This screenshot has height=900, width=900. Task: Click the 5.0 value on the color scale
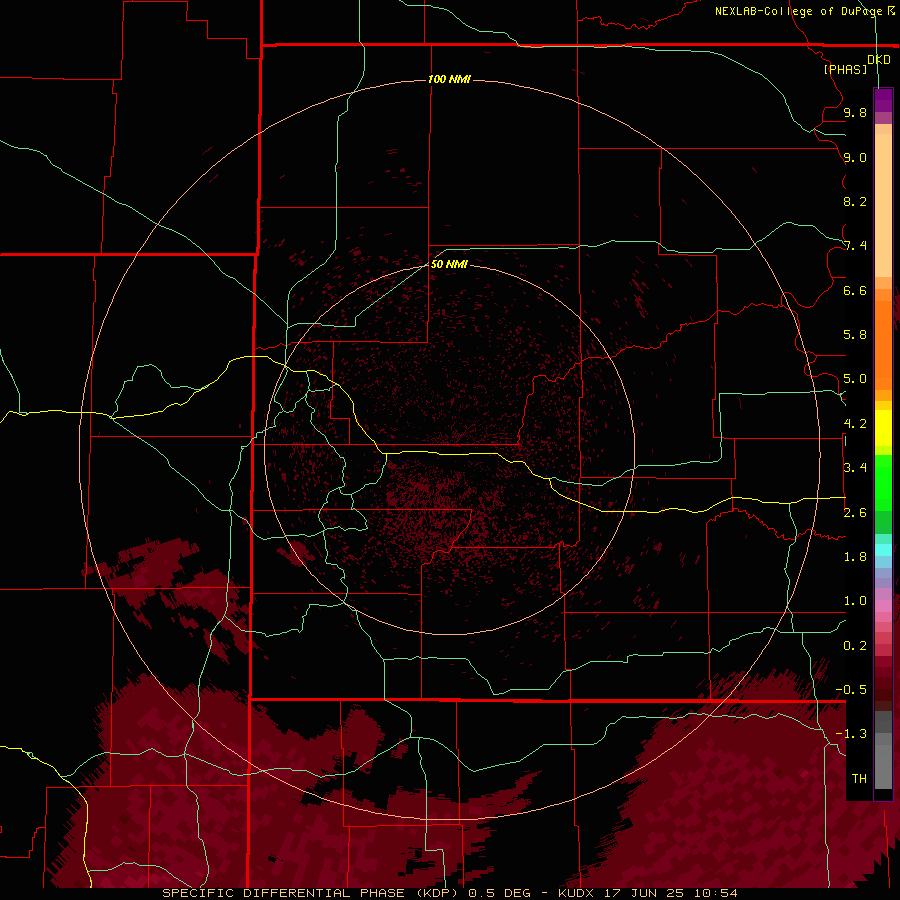click(x=855, y=379)
